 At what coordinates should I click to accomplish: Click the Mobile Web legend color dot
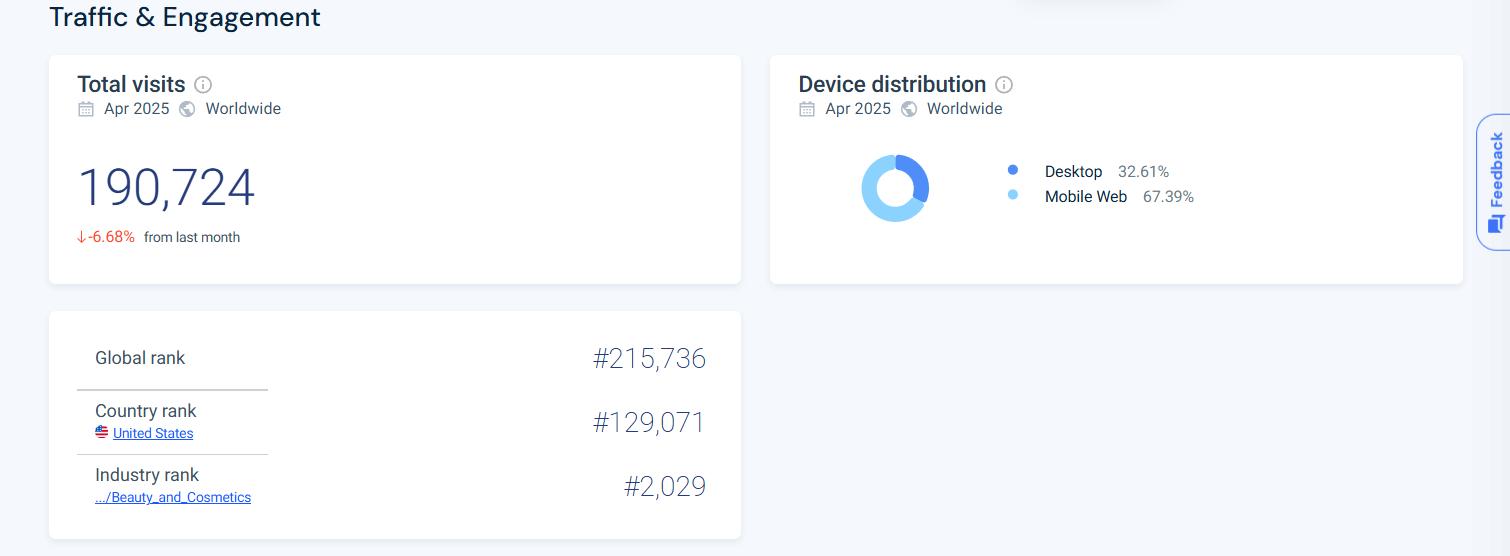point(1013,195)
